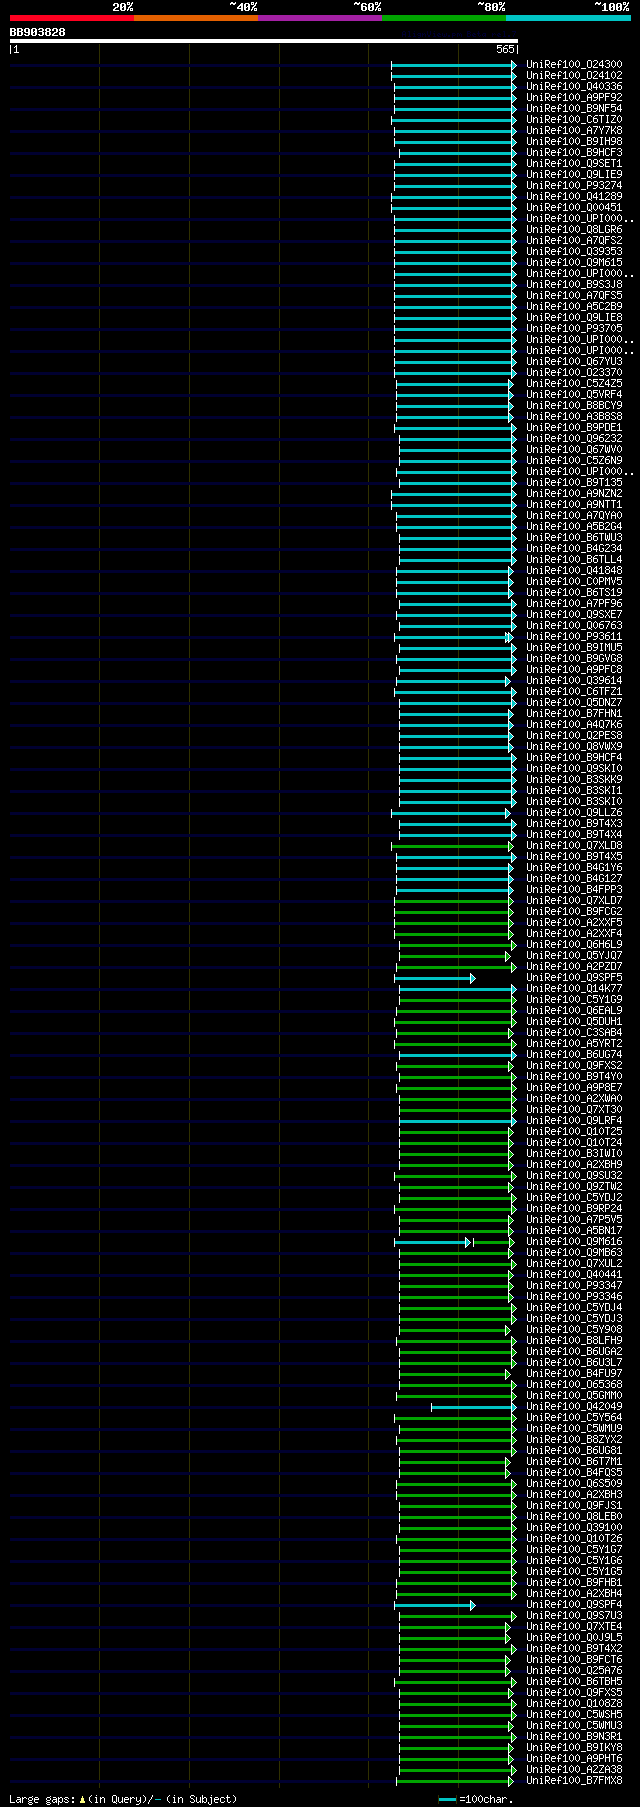
Task: Select label UniRef100_Q41289
Action: (x=574, y=197)
